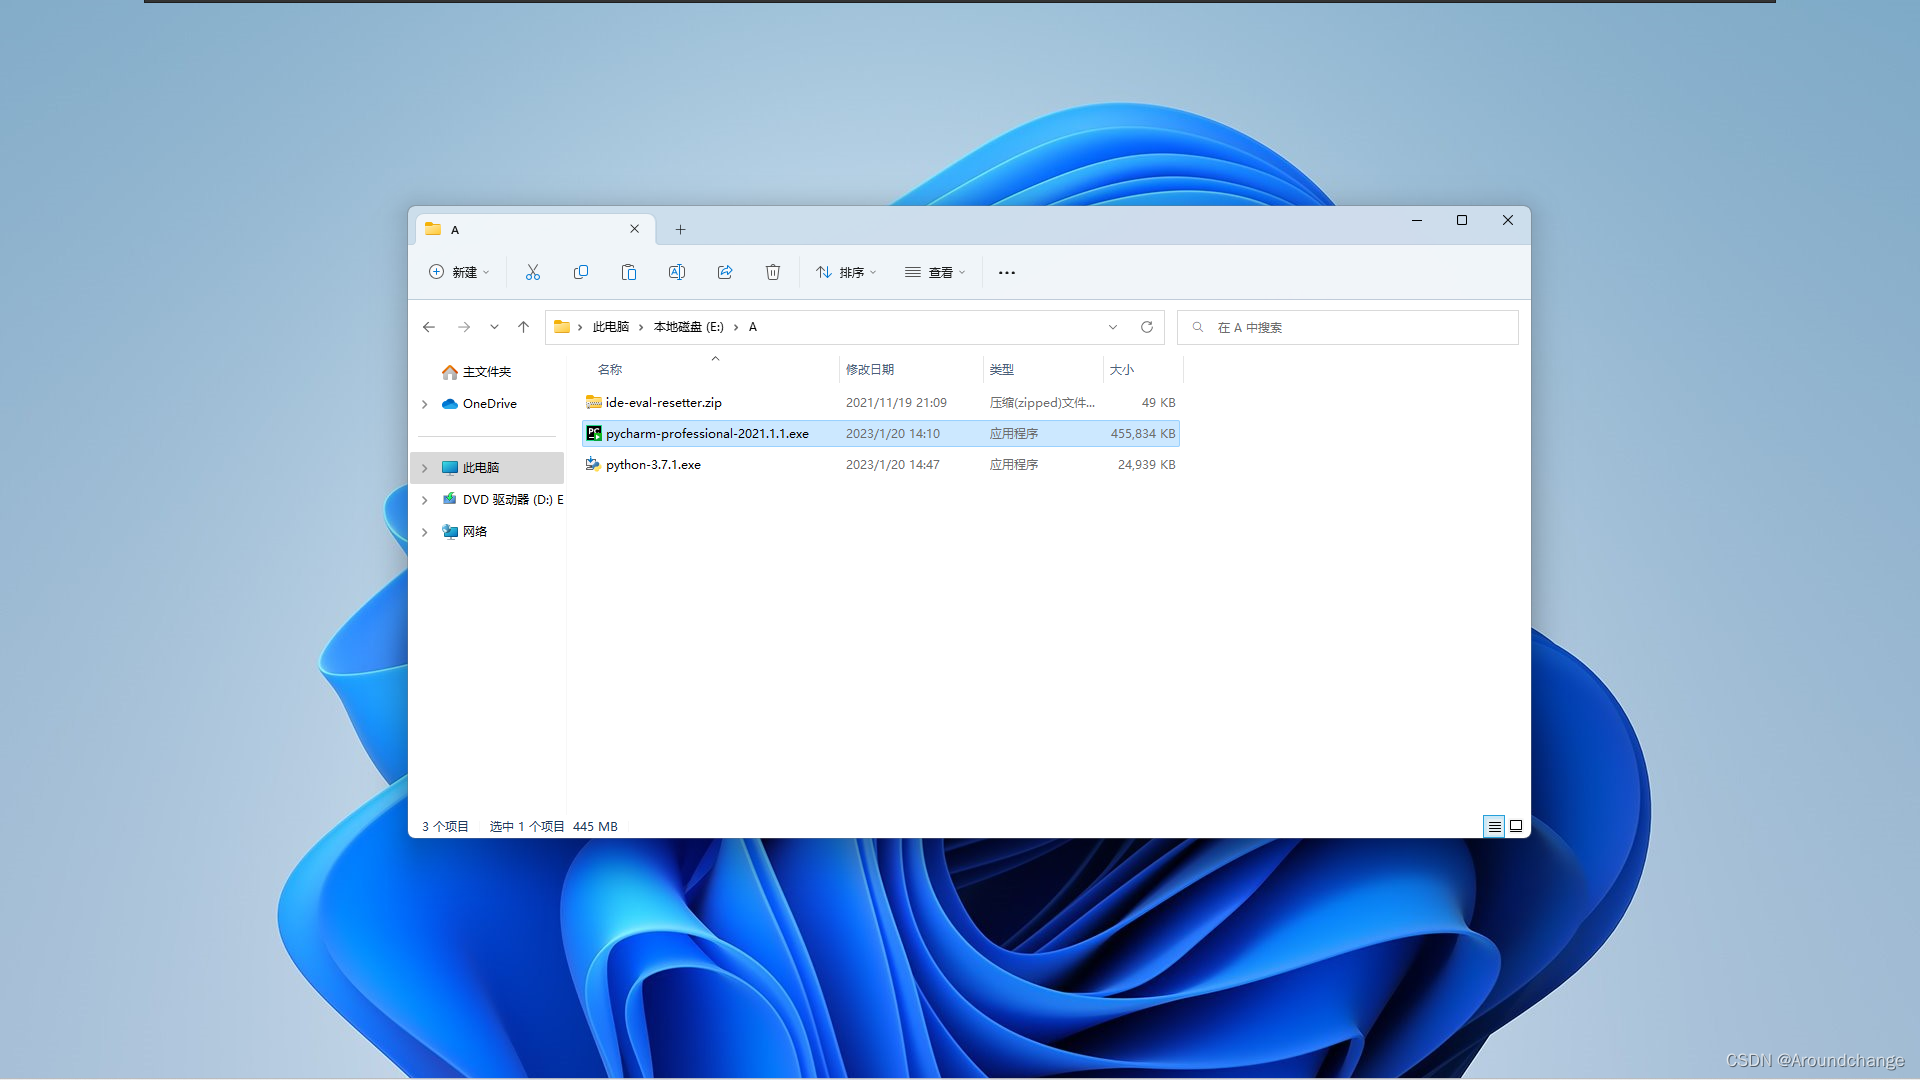This screenshot has height=1080, width=1920.
Task: Open the 新建 (New) dropdown
Action: (459, 272)
